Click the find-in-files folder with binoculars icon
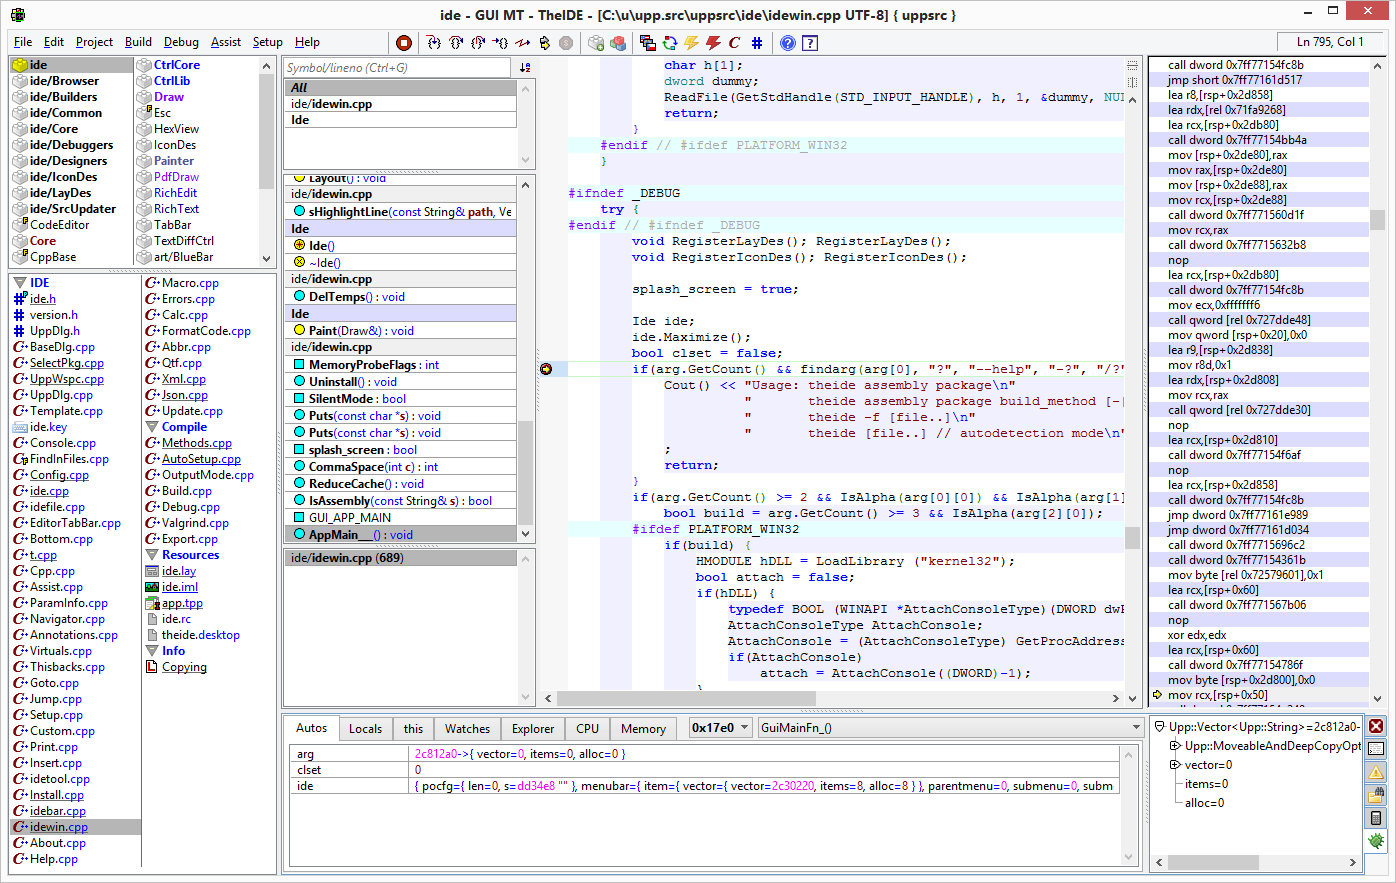The width and height of the screenshot is (1396, 883). [1377, 795]
